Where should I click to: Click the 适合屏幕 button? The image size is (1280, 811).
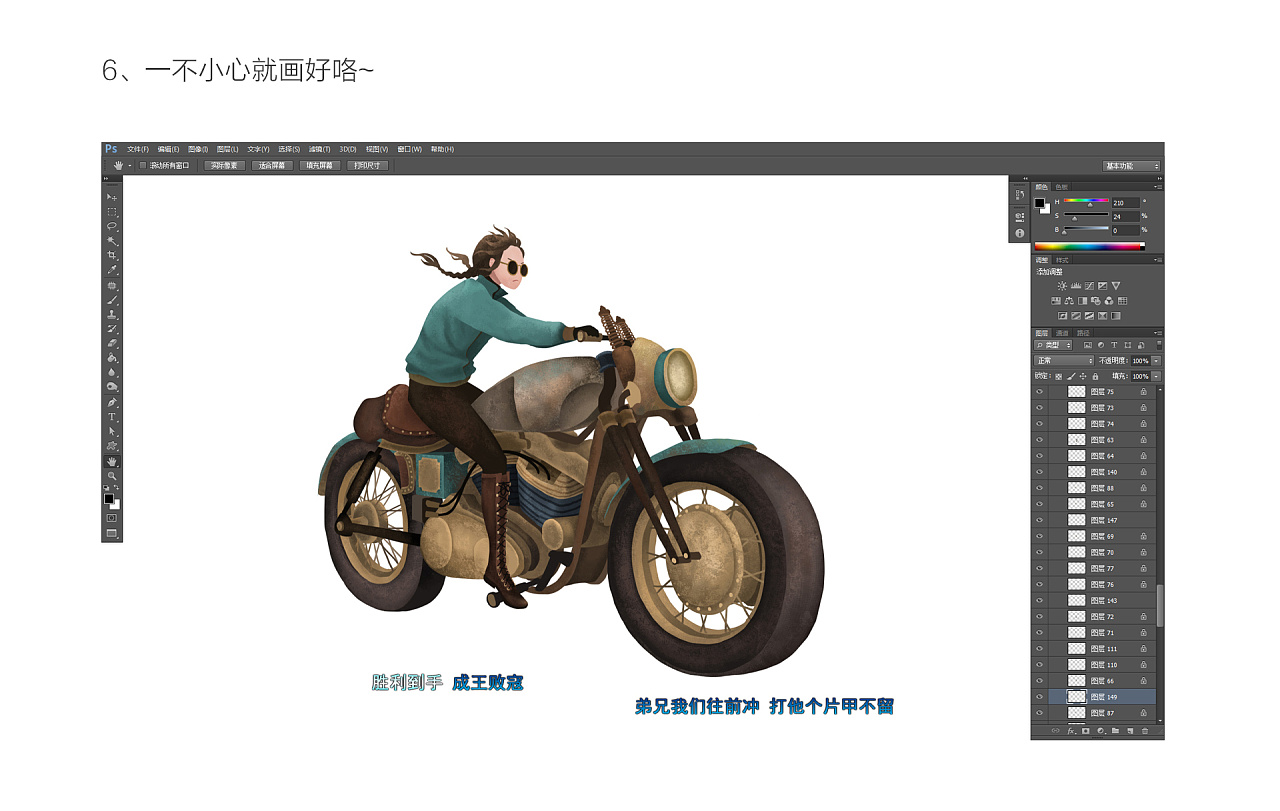[x=272, y=165]
